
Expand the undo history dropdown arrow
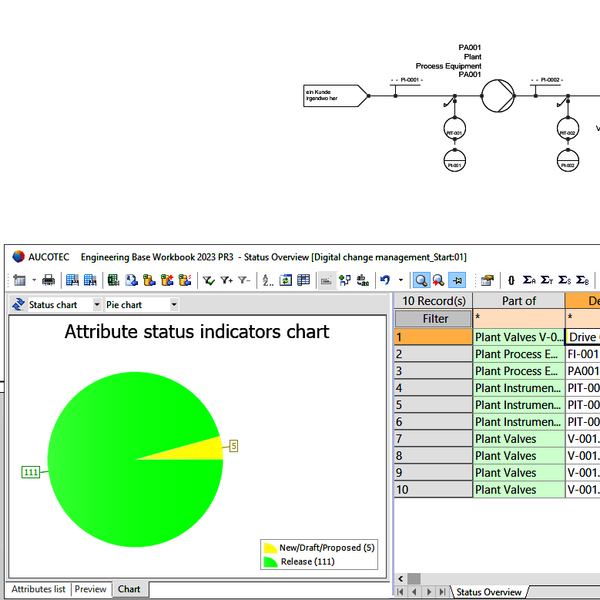click(x=401, y=281)
